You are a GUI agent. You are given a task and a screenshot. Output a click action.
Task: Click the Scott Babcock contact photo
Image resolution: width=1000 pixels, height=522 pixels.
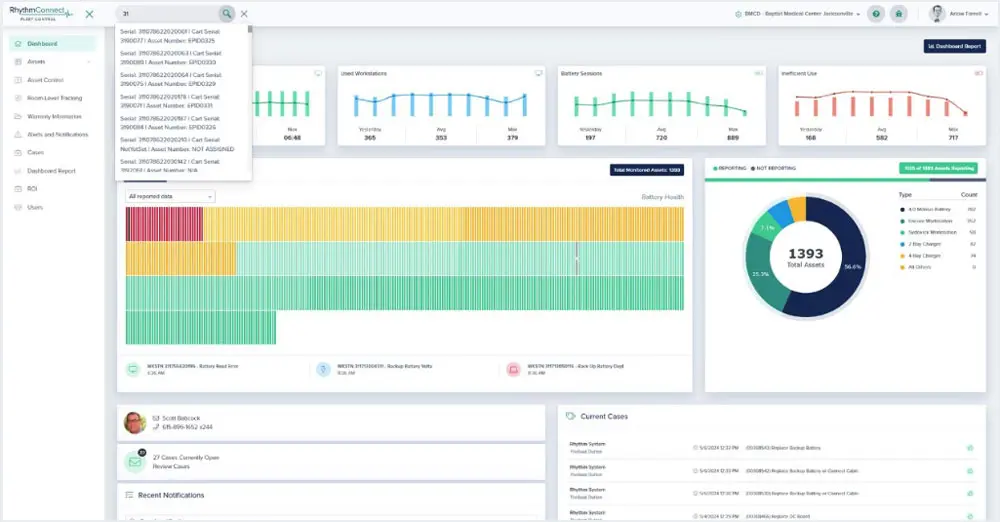pyautogui.click(x=135, y=422)
